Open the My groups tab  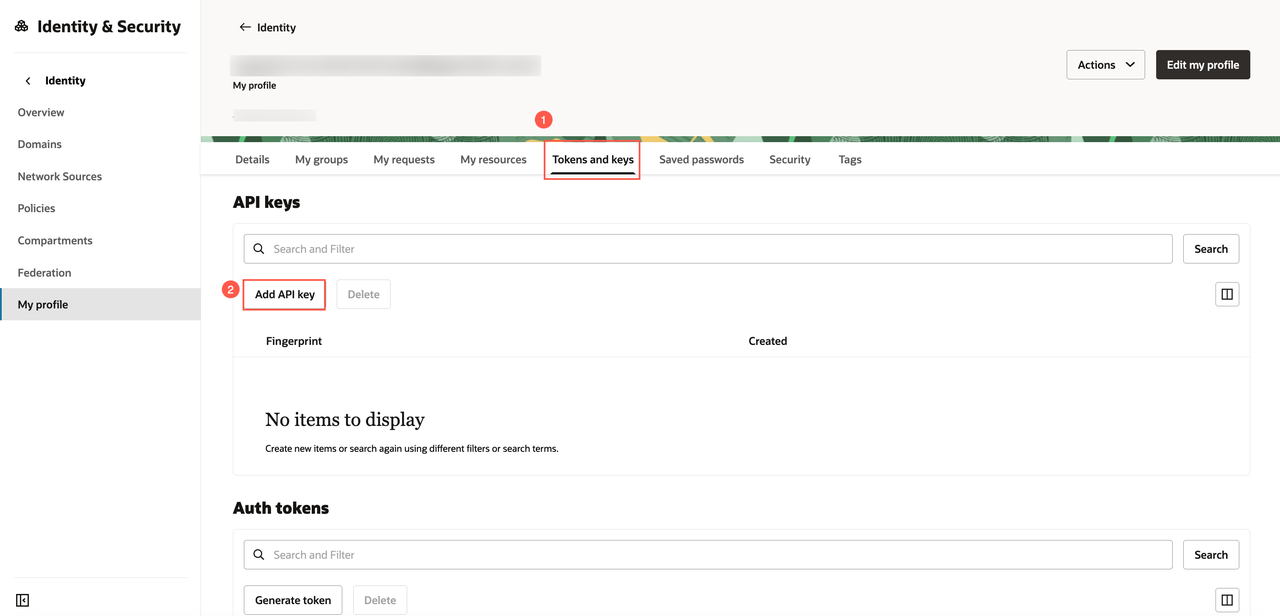[321, 160]
